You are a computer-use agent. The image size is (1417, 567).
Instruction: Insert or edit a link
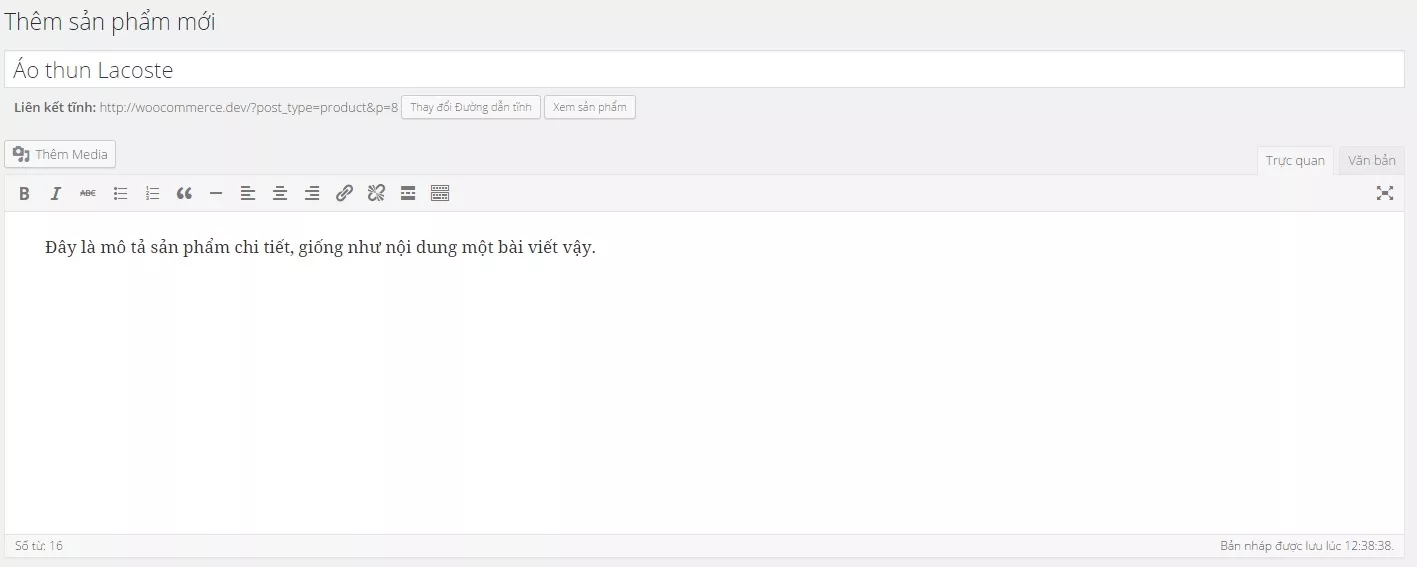(344, 194)
